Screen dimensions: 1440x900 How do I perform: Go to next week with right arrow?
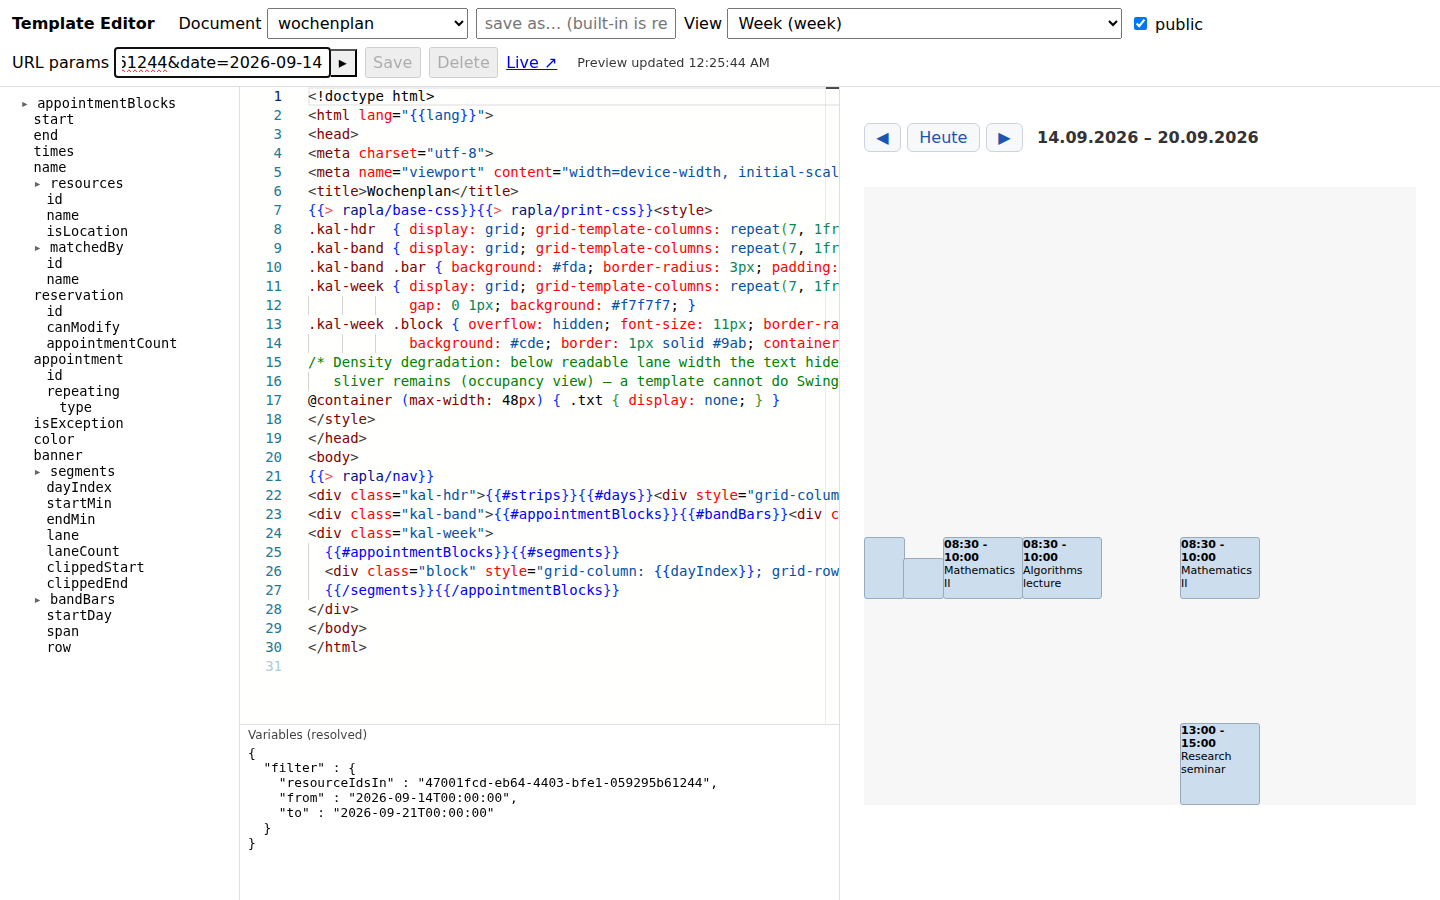pos(1004,138)
